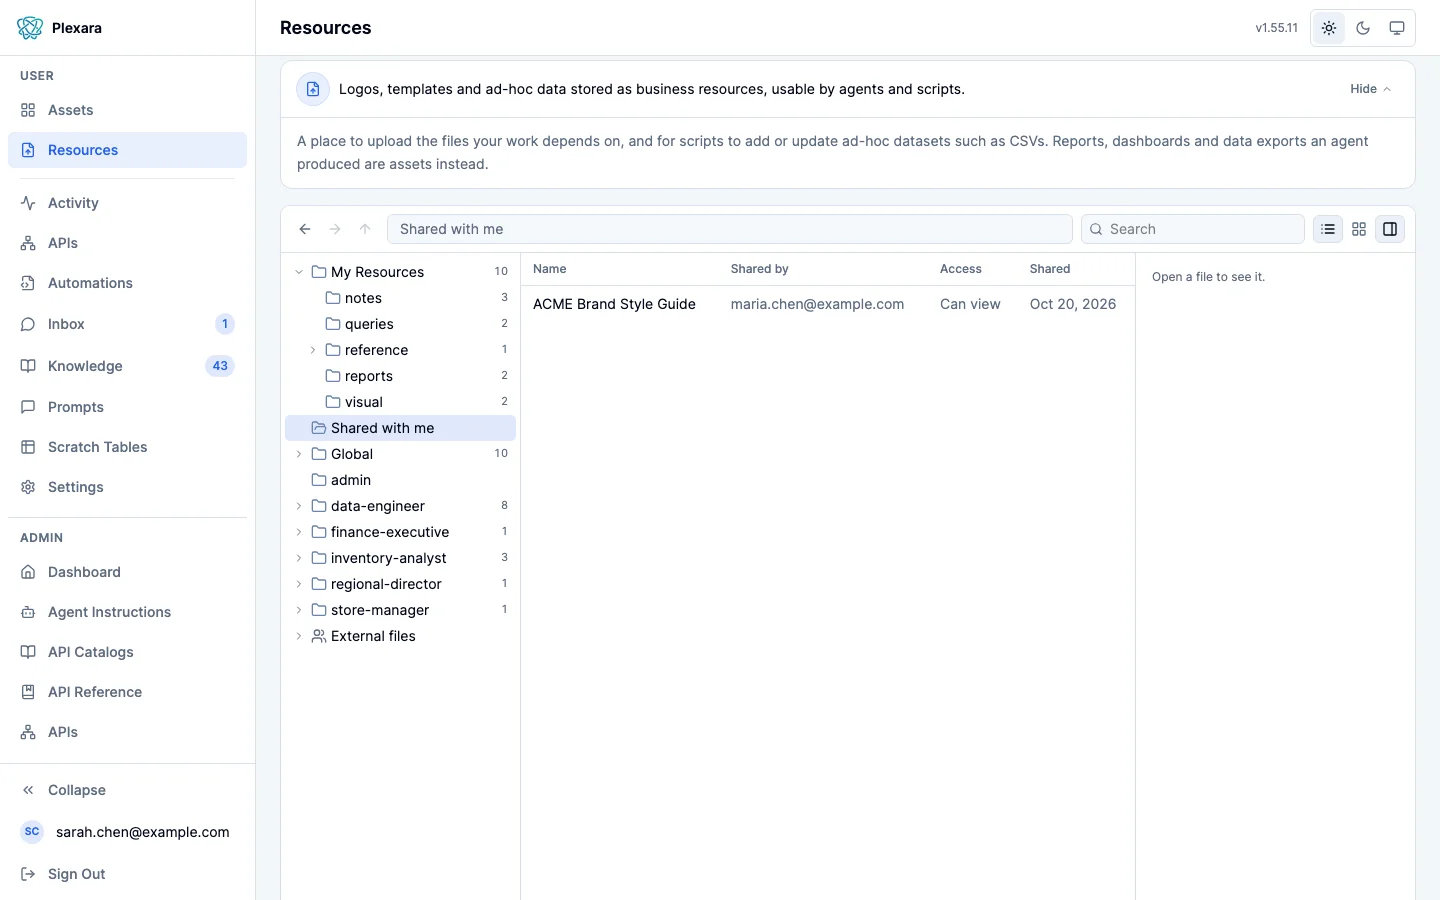This screenshot has height=900, width=1440.
Task: Select system theme monitor icon
Action: point(1397,28)
